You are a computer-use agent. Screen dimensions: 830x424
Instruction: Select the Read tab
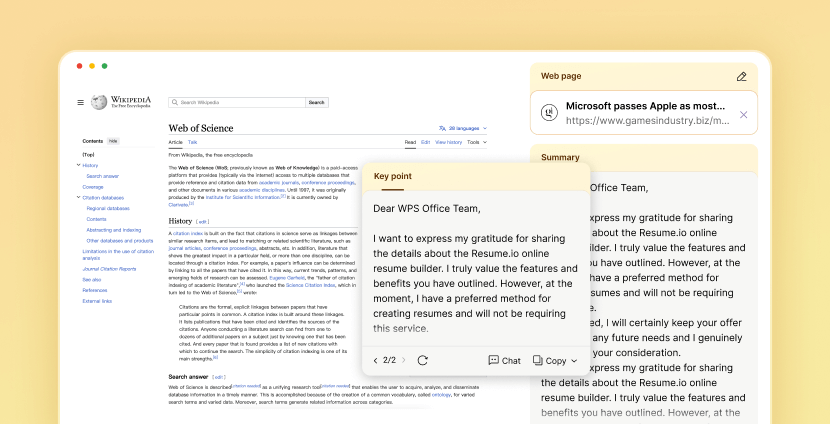(410, 142)
